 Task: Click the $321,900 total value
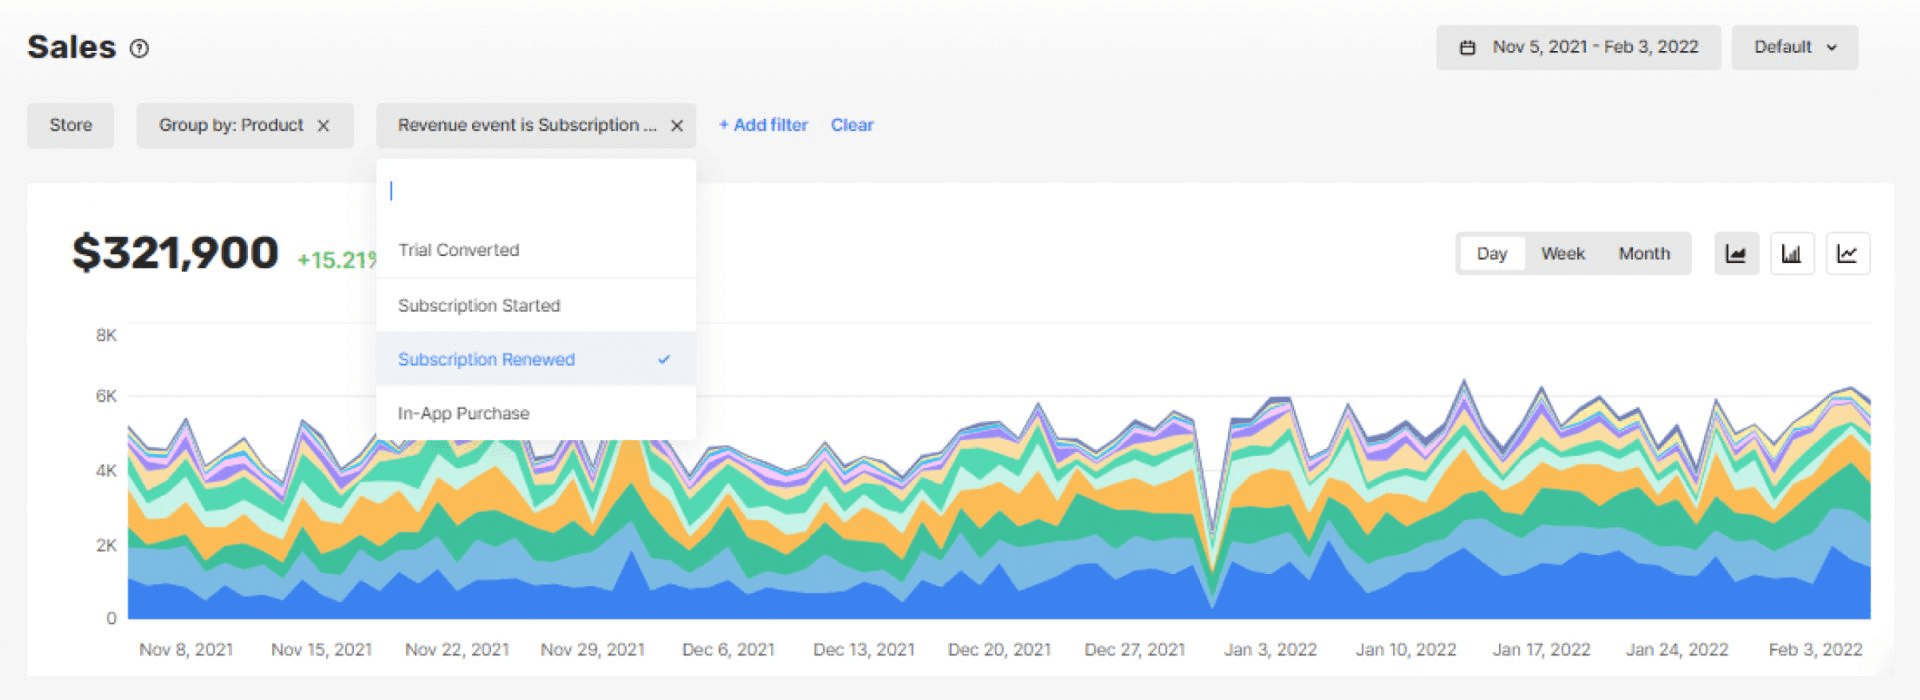(x=175, y=252)
